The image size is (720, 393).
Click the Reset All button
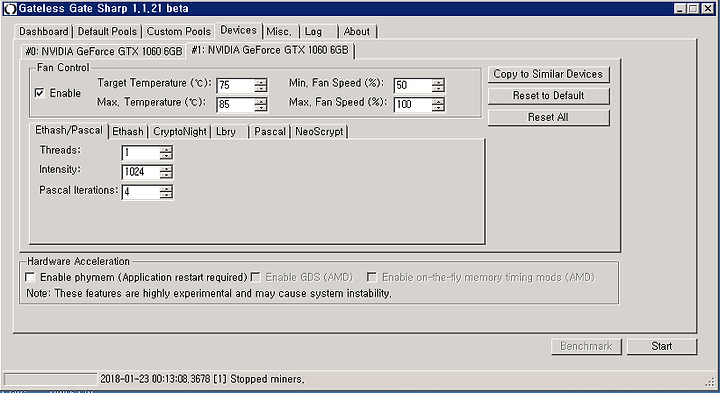(548, 118)
